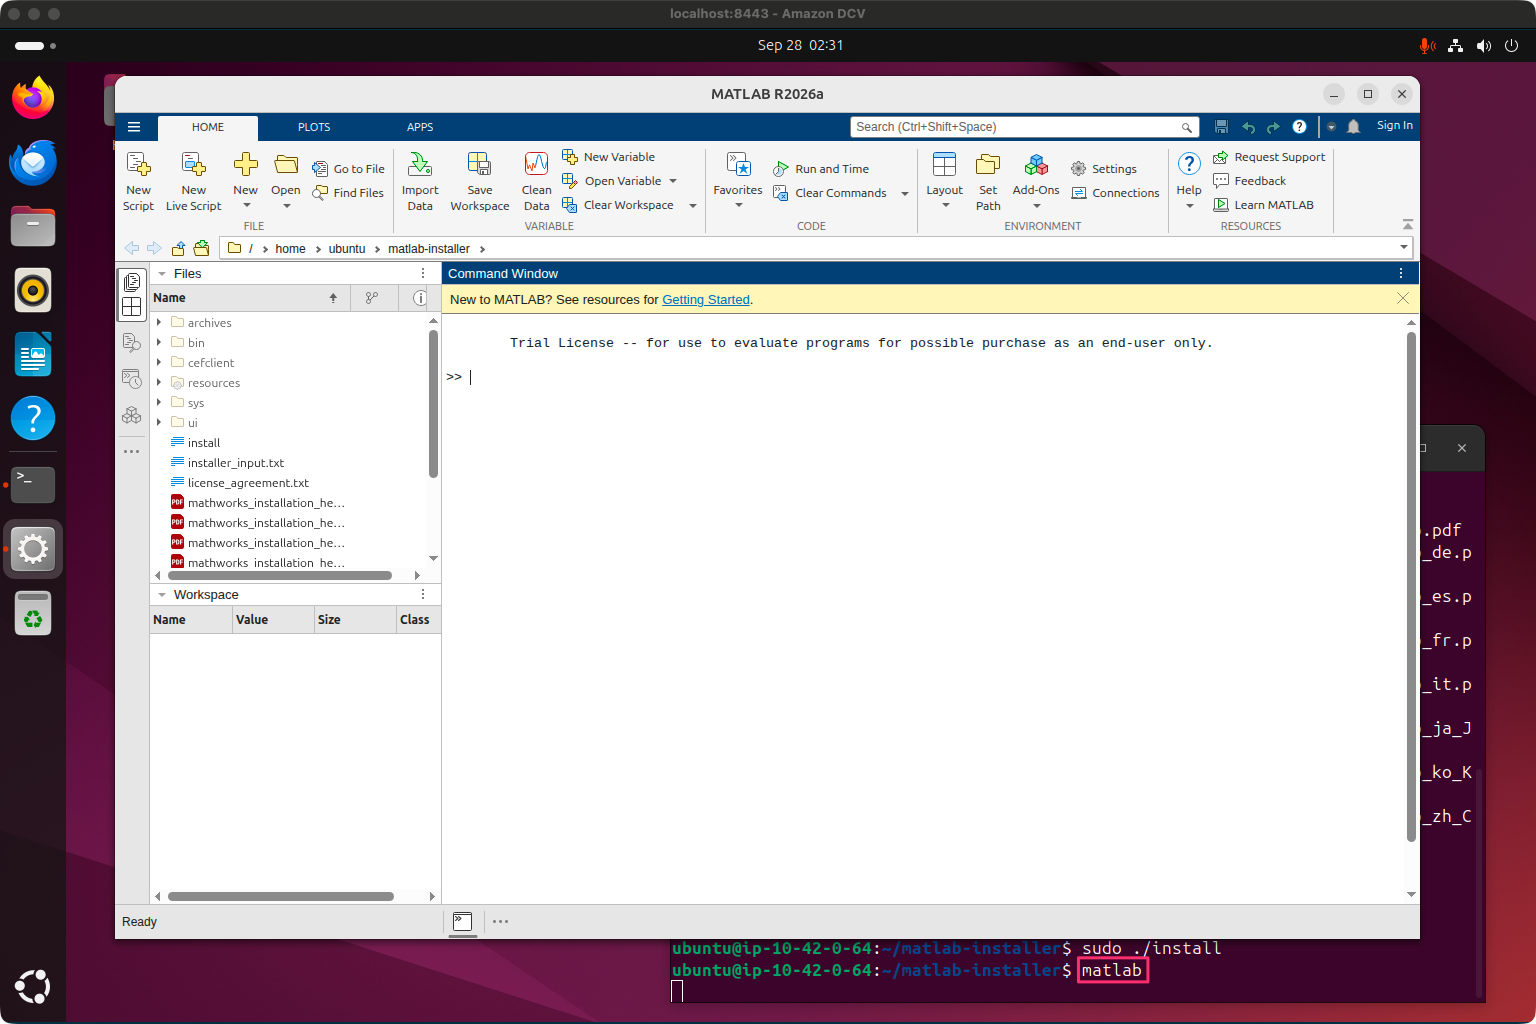Screen dimensions: 1536x1024
Task: Open Clear Workspace dropdown arrow
Action: [x=693, y=206]
